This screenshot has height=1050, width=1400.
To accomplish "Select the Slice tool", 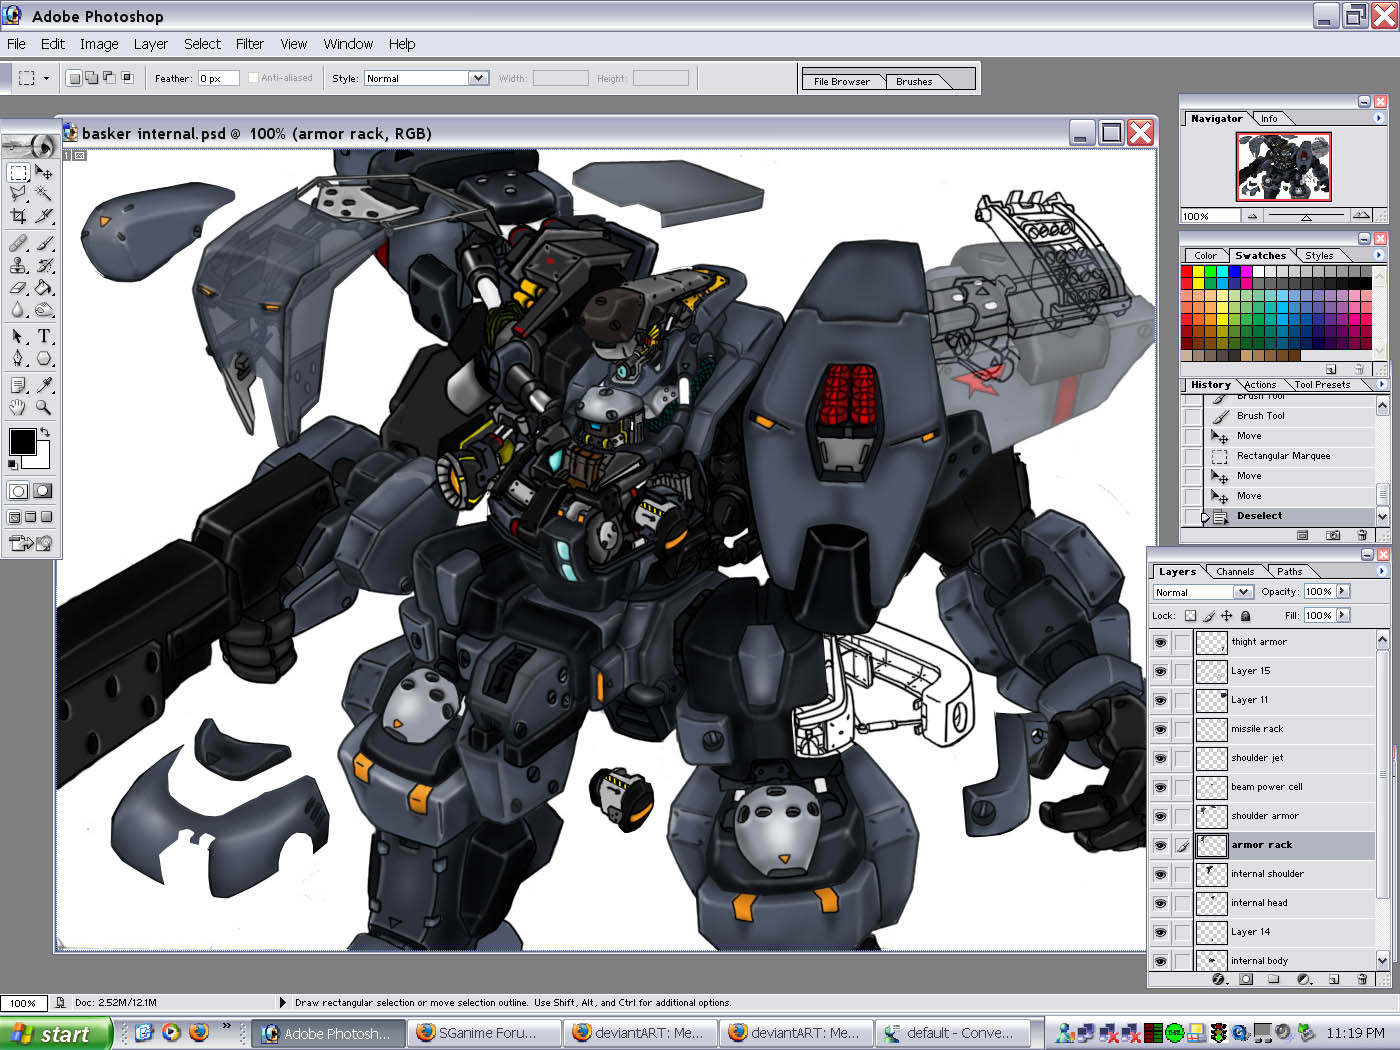I will (44, 215).
